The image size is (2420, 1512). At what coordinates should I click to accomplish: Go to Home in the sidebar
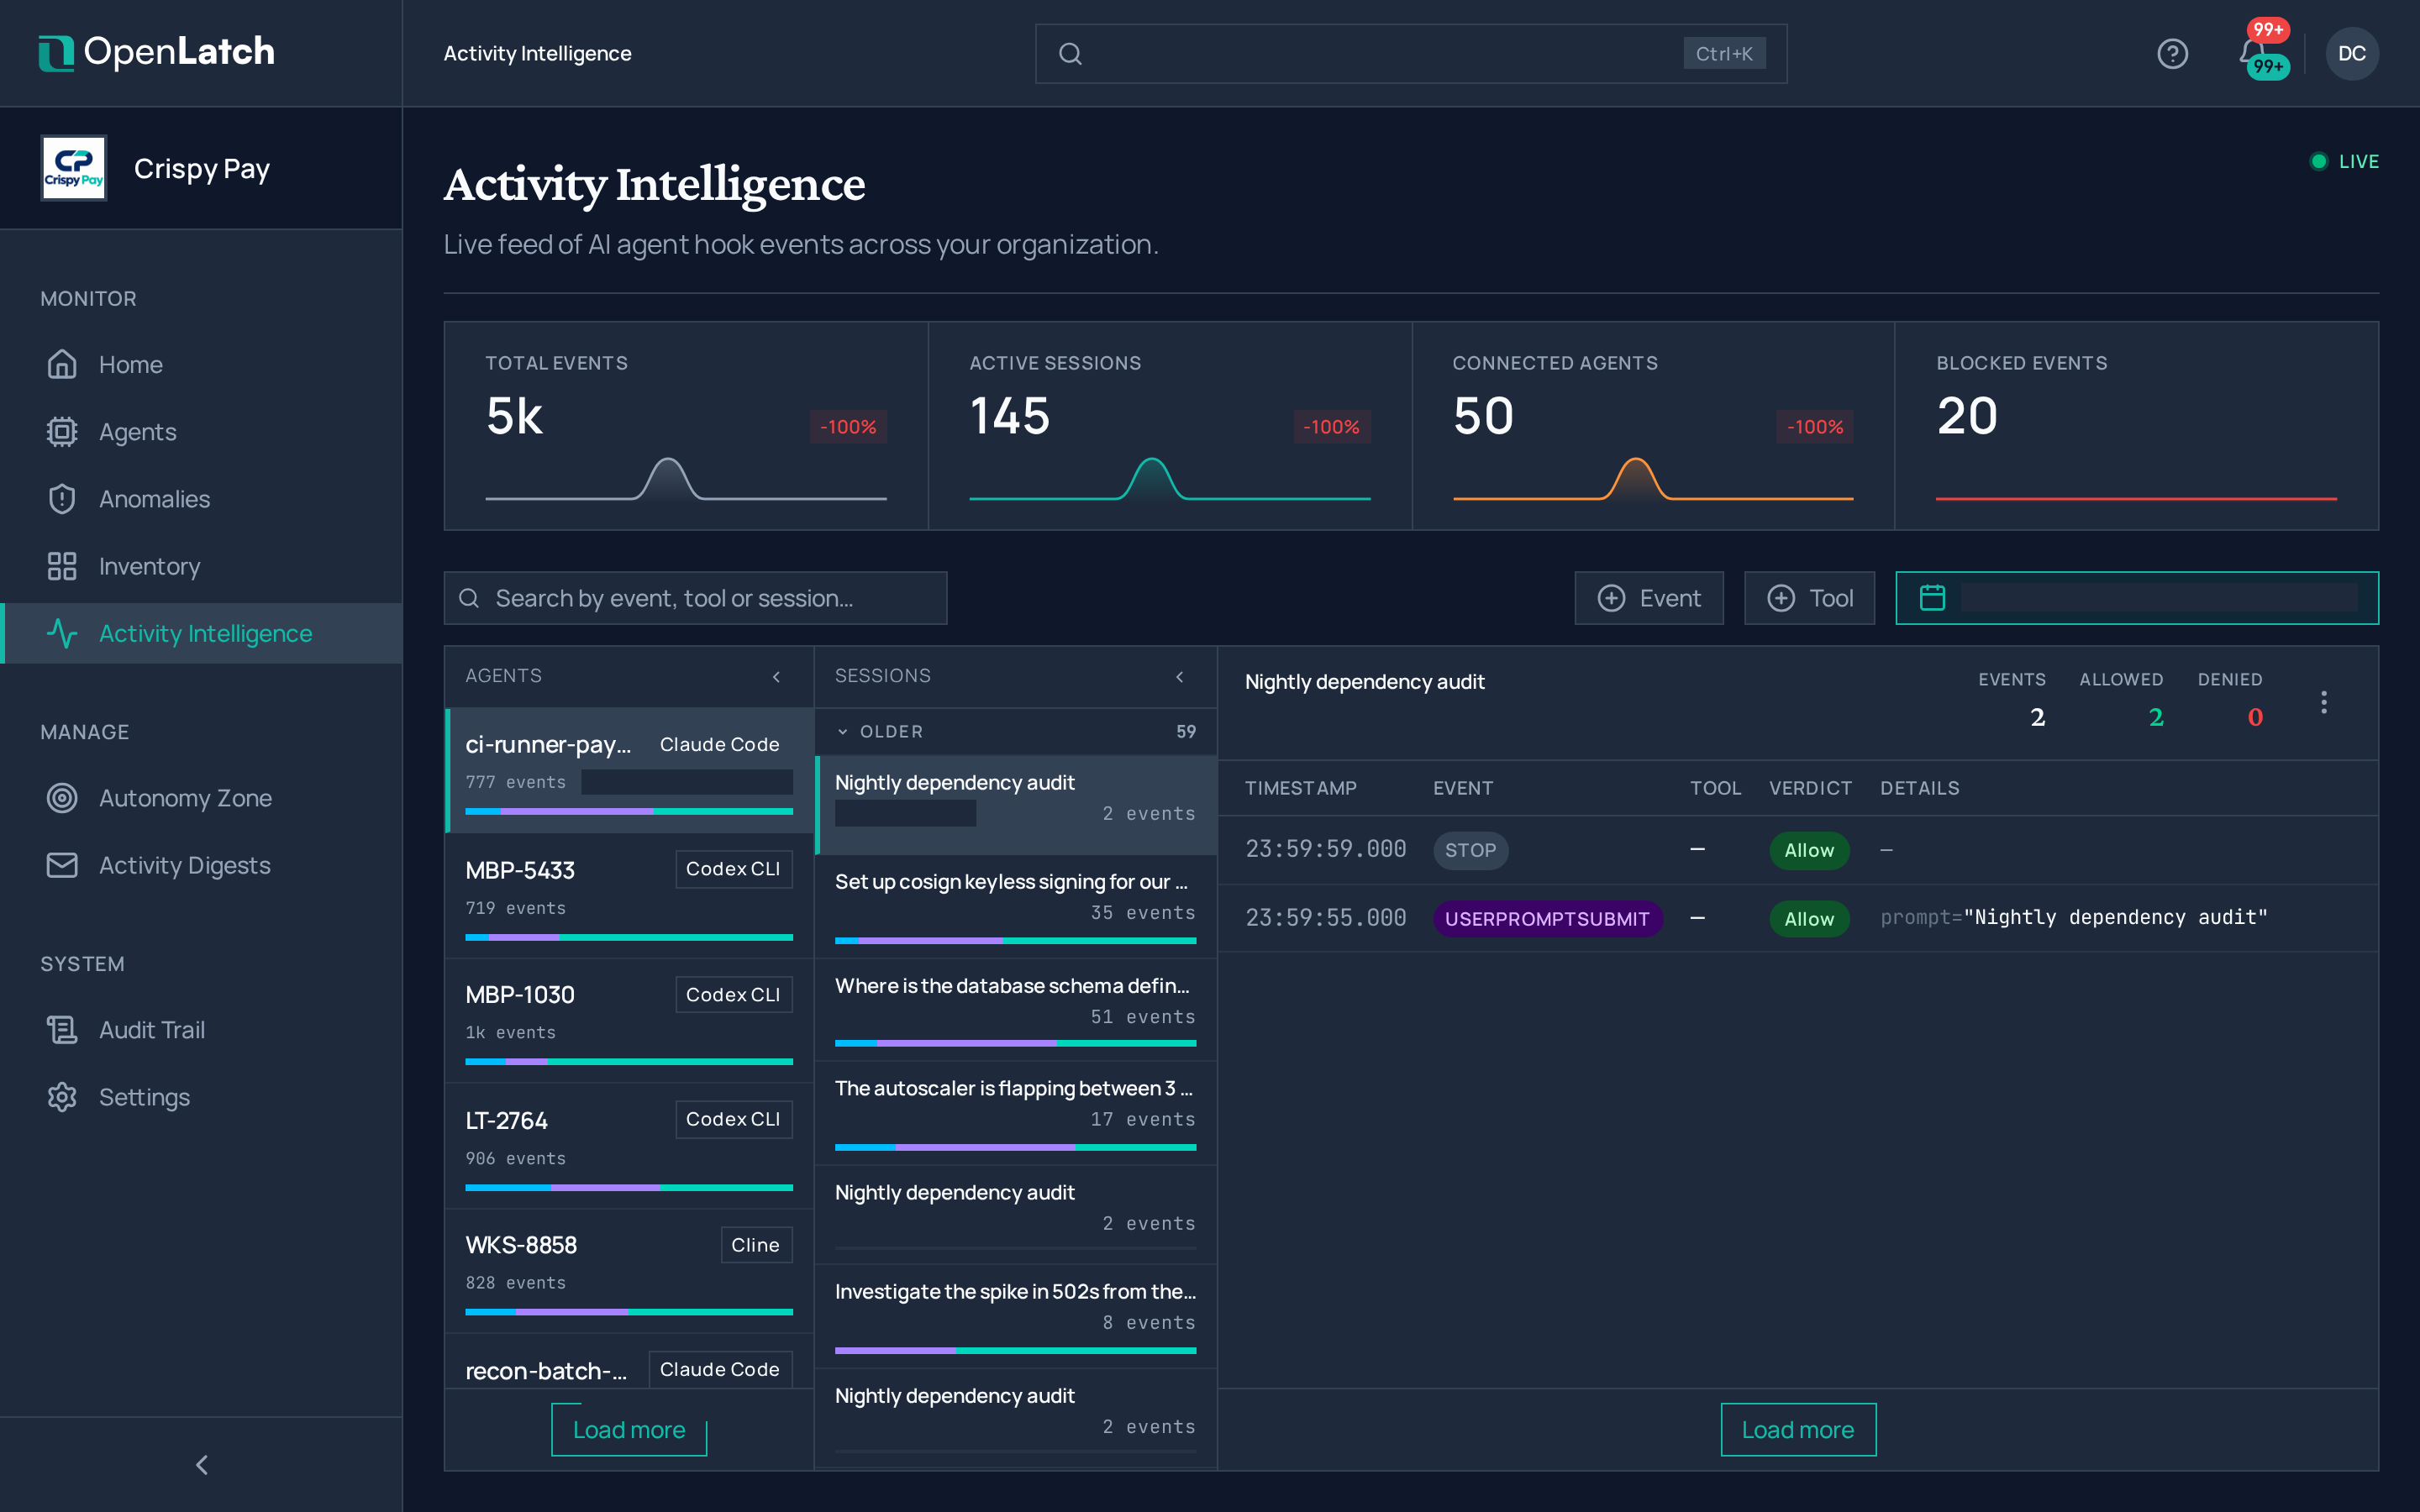201,365
